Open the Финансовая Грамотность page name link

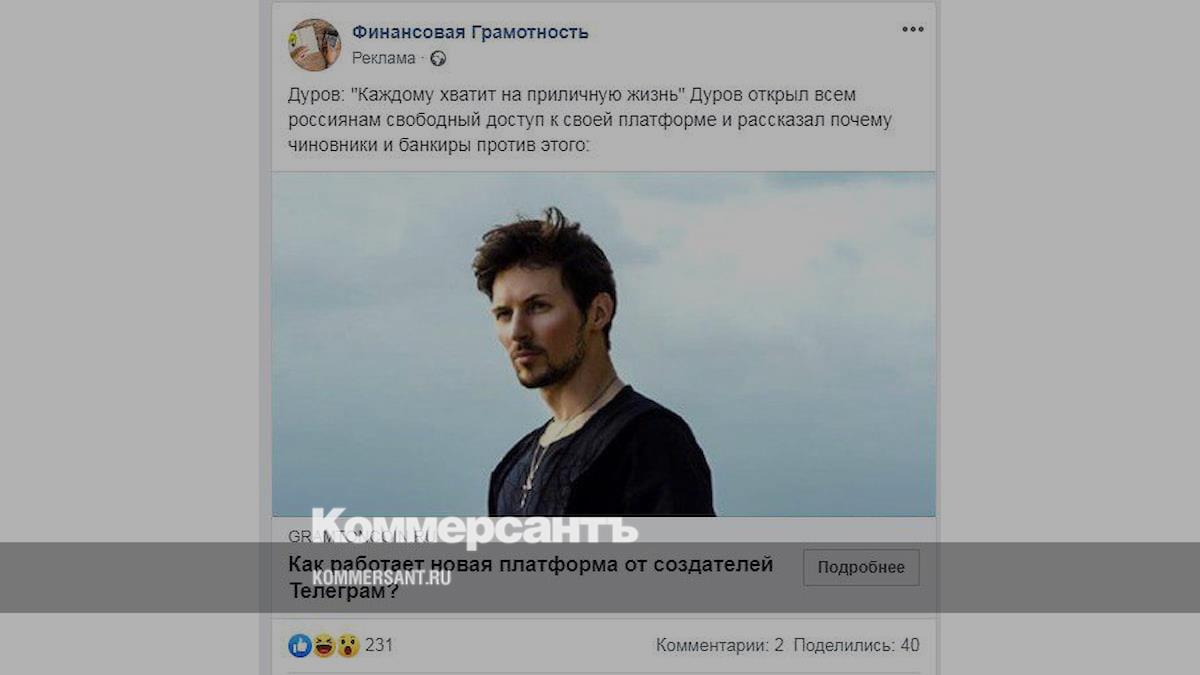(470, 32)
